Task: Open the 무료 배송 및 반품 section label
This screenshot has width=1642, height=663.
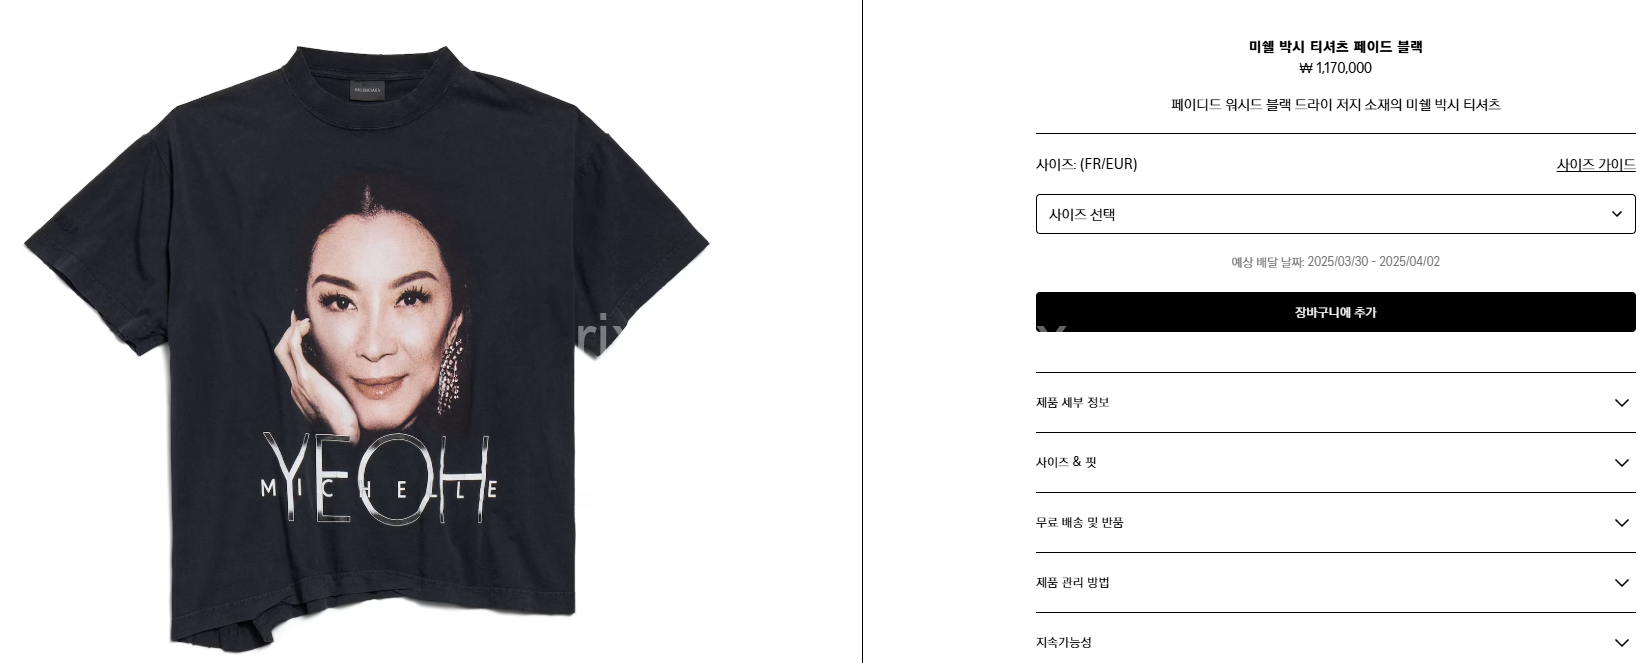Action: pyautogui.click(x=1079, y=522)
